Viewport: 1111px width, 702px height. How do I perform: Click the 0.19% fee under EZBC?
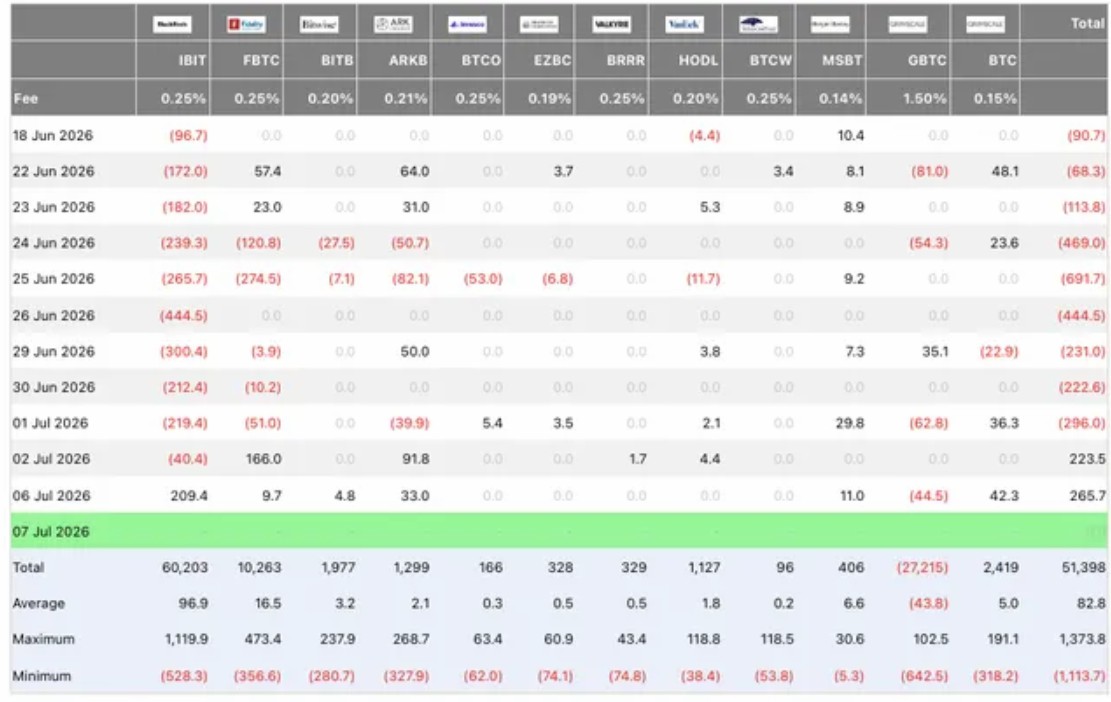point(550,98)
